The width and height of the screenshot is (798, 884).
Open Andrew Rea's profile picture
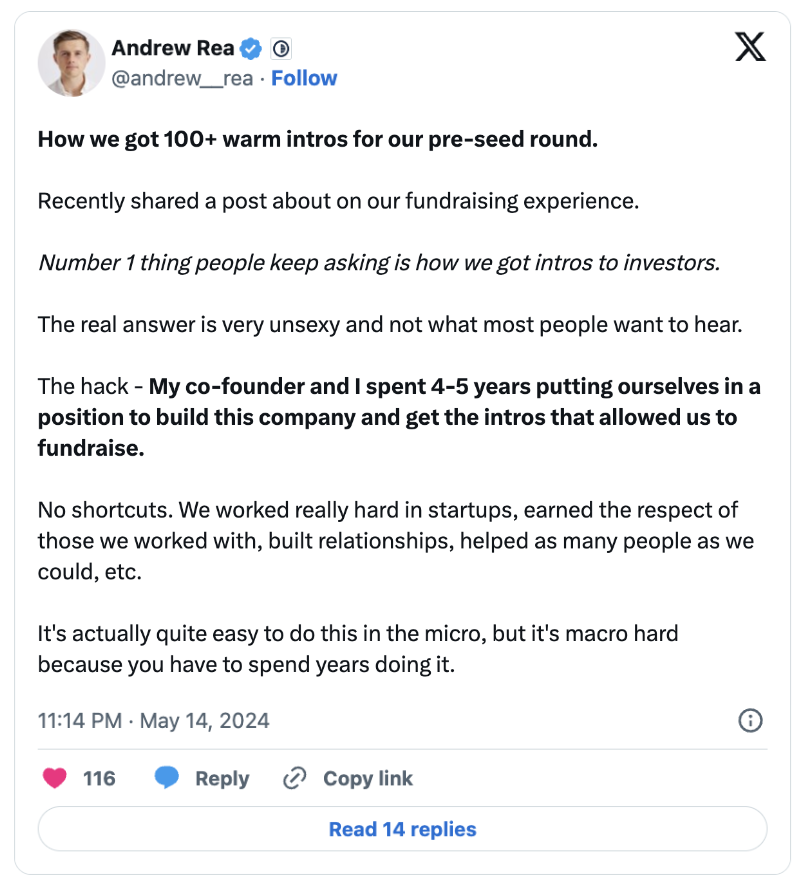point(72,63)
